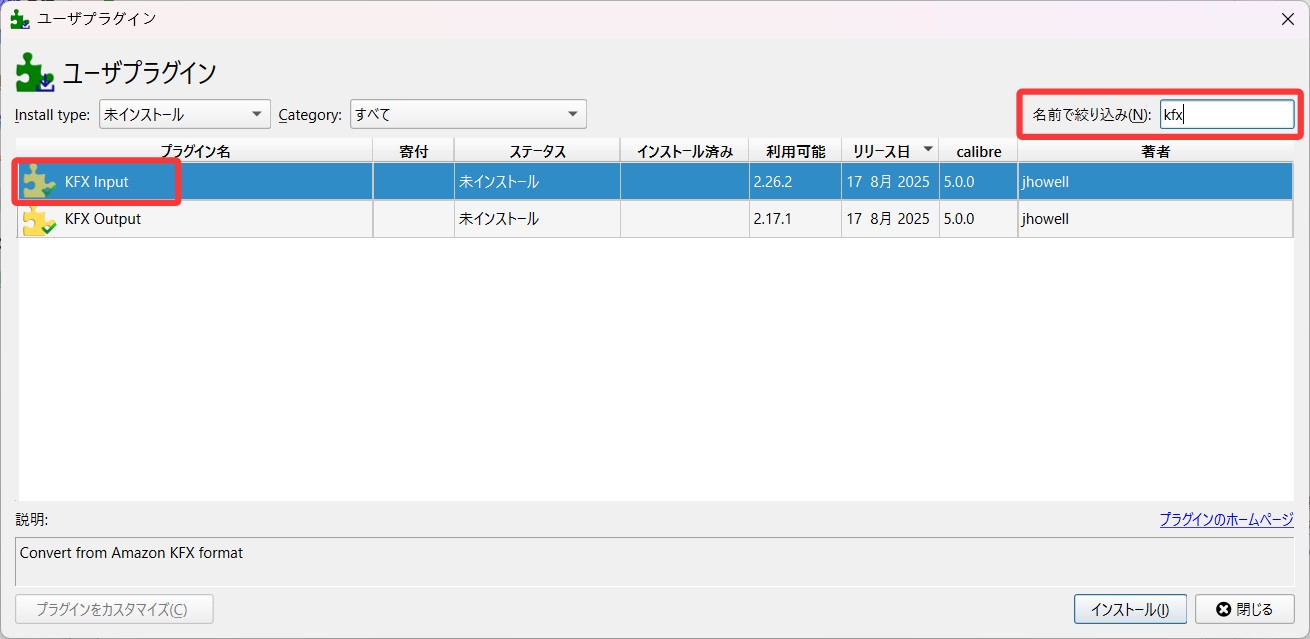Viewport: 1310px width, 639px height.
Task: Sort by ステータス column header
Action: 537,151
